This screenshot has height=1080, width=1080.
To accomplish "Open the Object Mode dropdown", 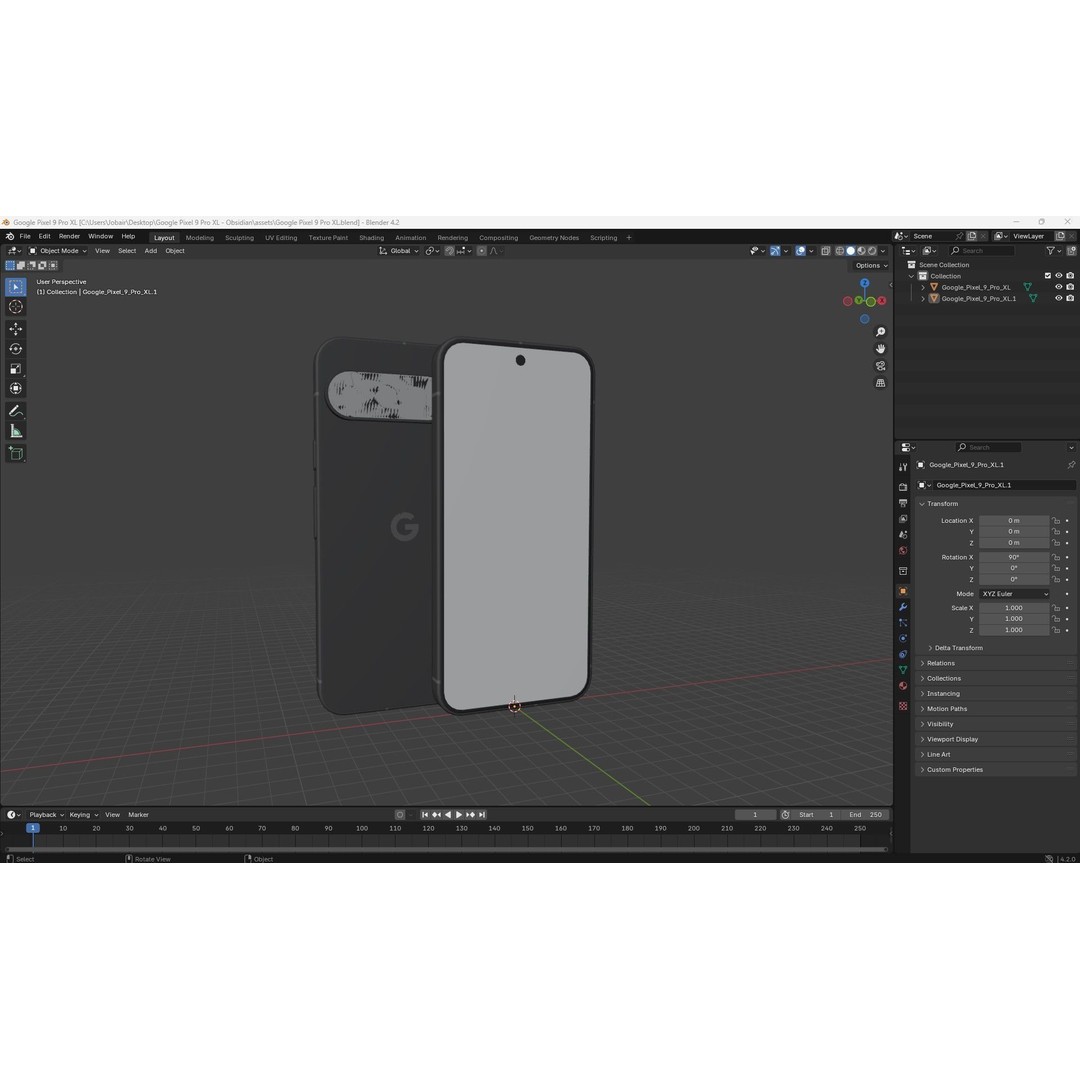I will pos(58,251).
